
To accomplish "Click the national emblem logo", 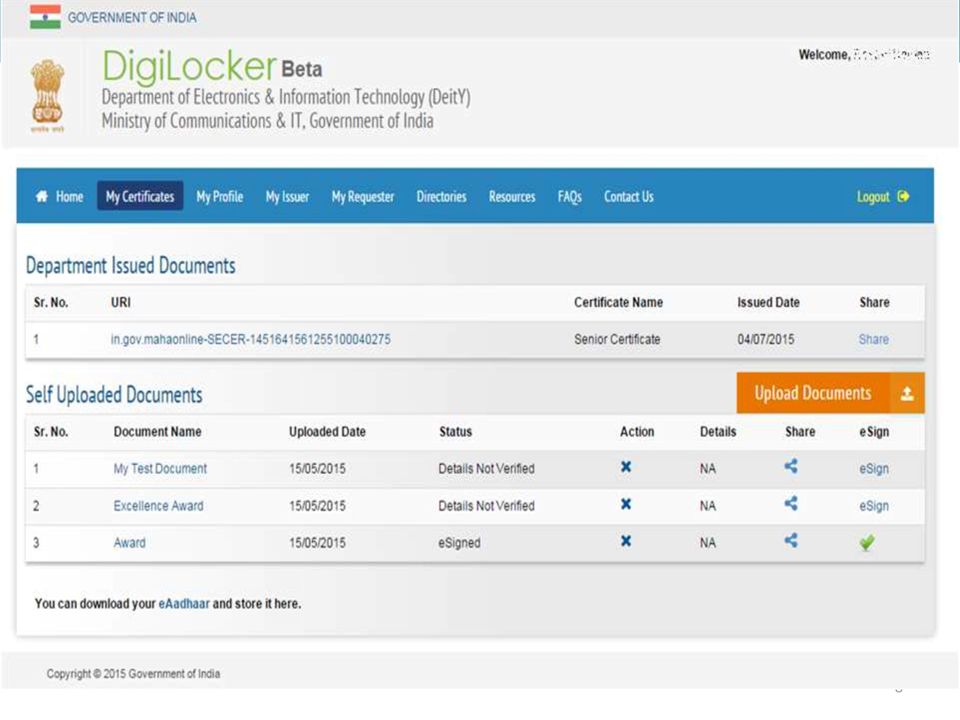I will point(48,95).
